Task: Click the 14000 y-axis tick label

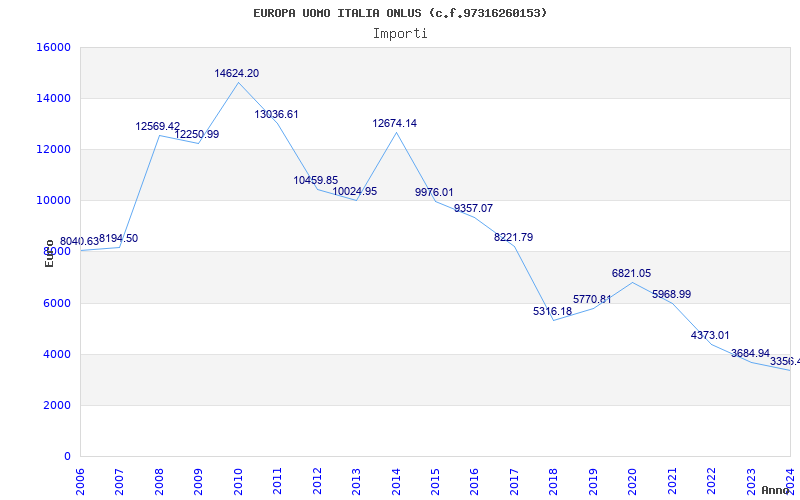Action: (53, 98)
